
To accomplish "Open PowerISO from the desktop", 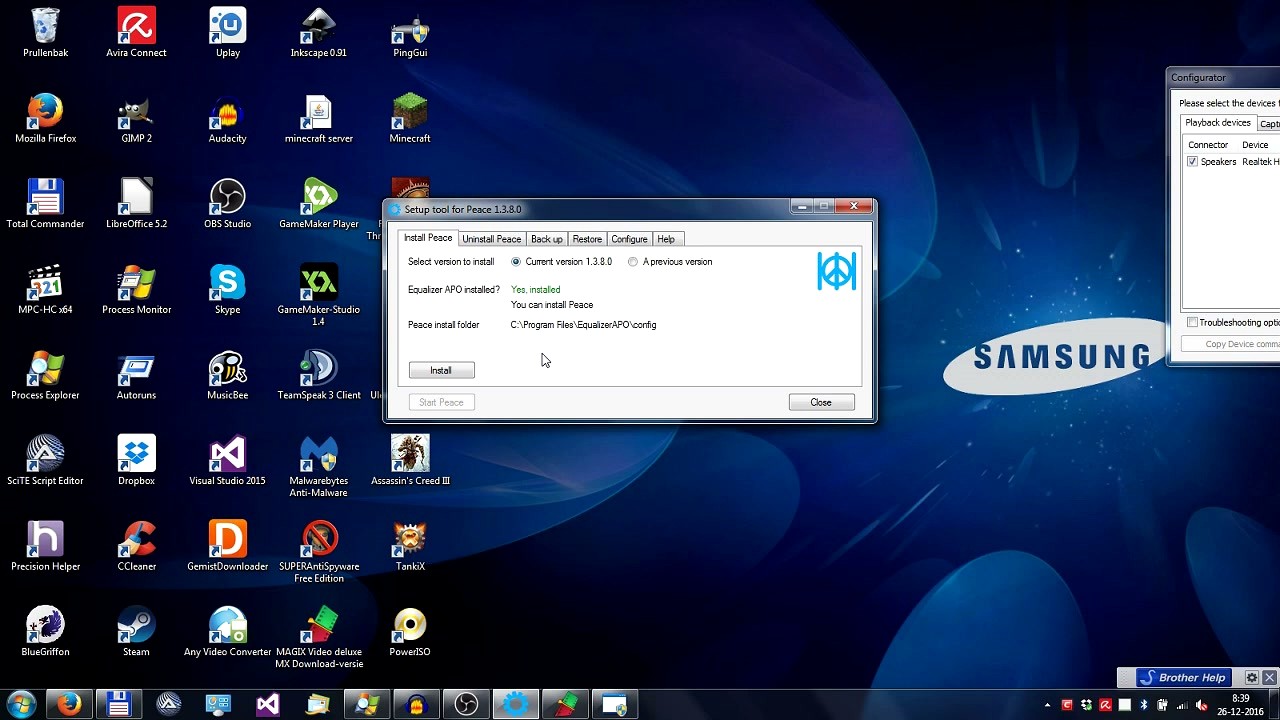I will (x=409, y=625).
